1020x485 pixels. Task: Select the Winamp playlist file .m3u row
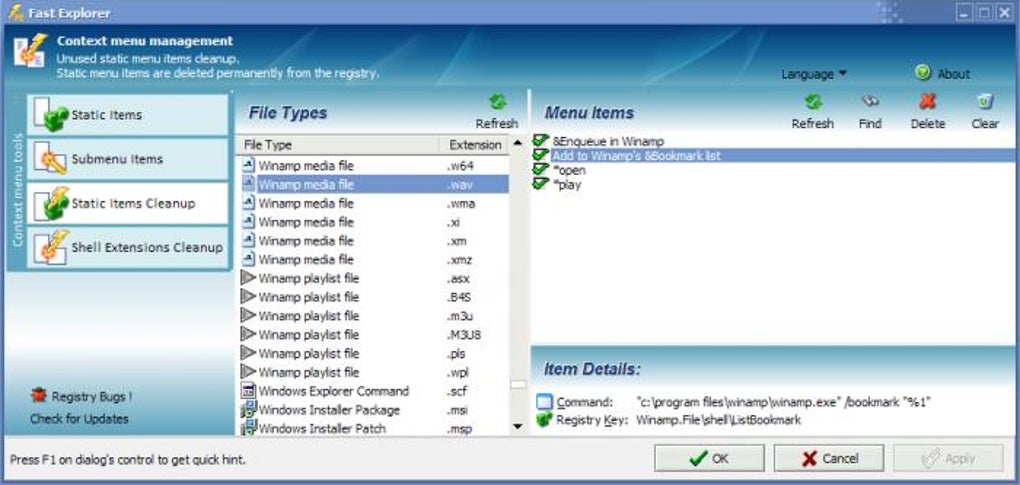coord(373,316)
